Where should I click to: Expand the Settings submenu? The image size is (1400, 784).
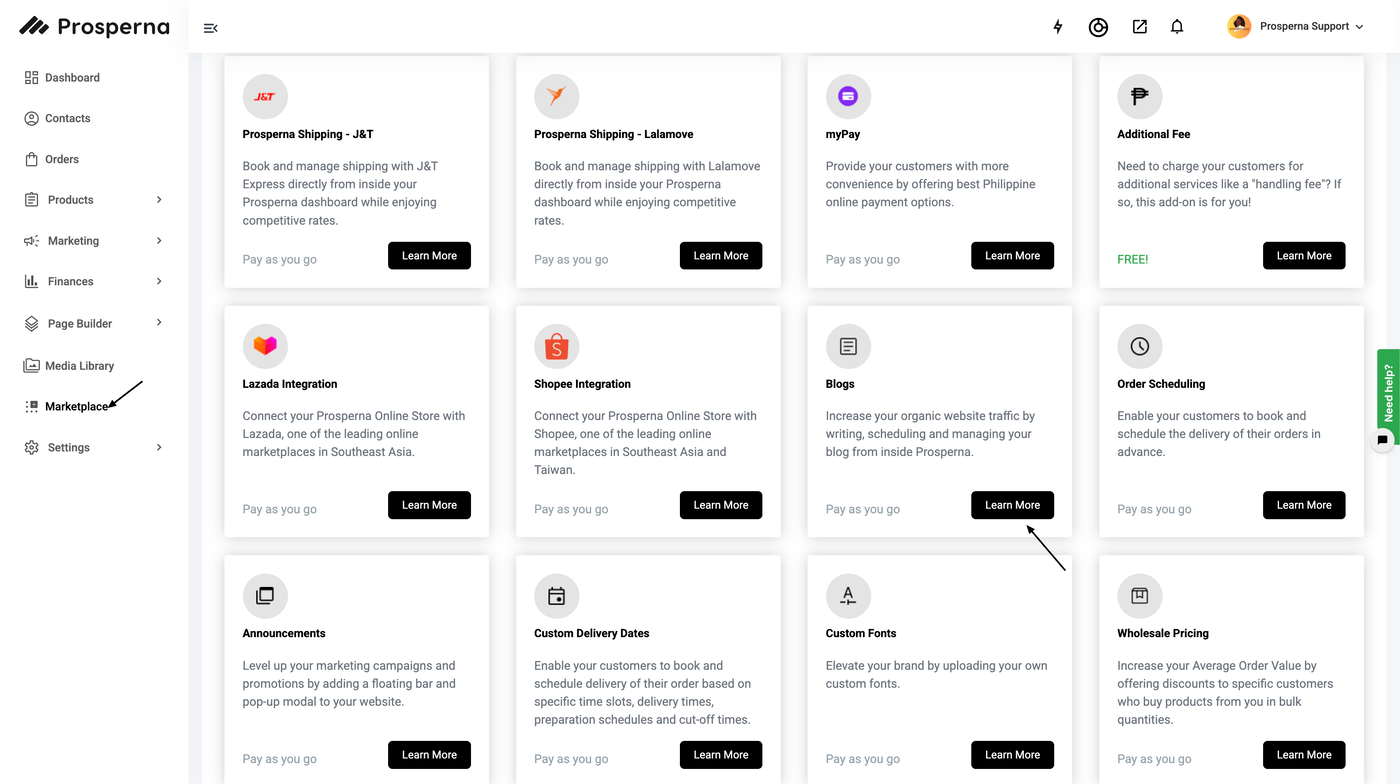[x=159, y=447]
